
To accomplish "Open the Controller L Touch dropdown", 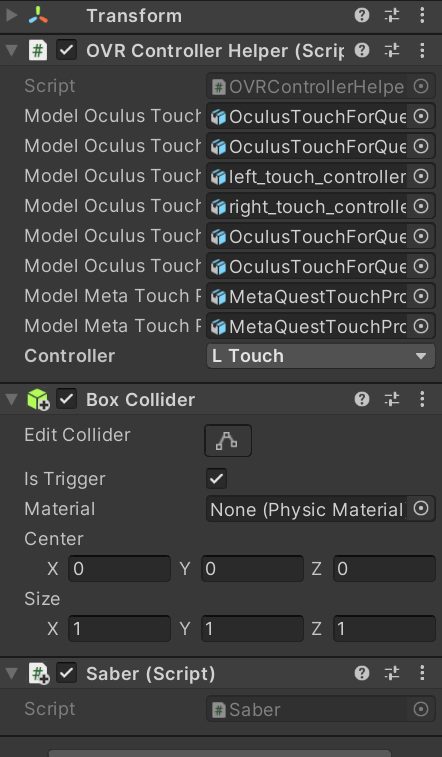I will (321, 356).
